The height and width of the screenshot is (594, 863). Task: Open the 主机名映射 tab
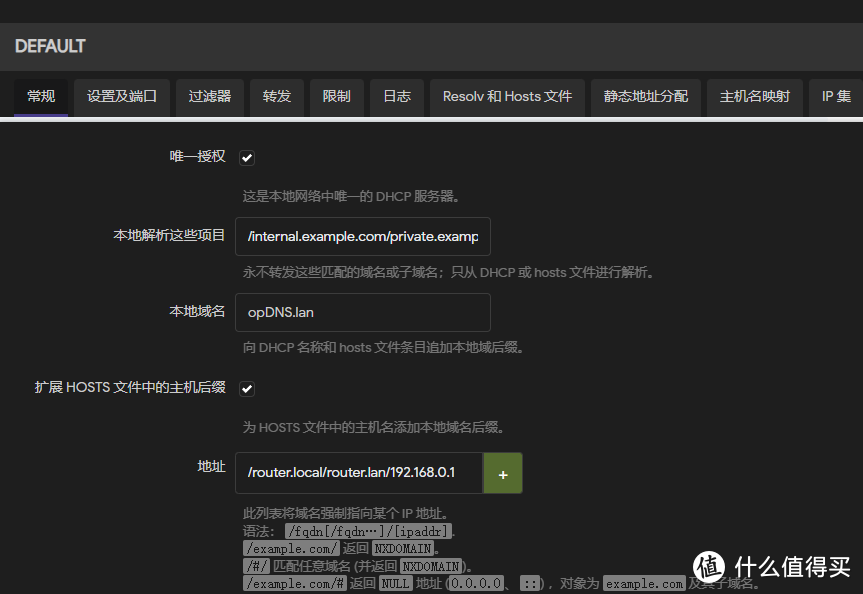click(754, 97)
